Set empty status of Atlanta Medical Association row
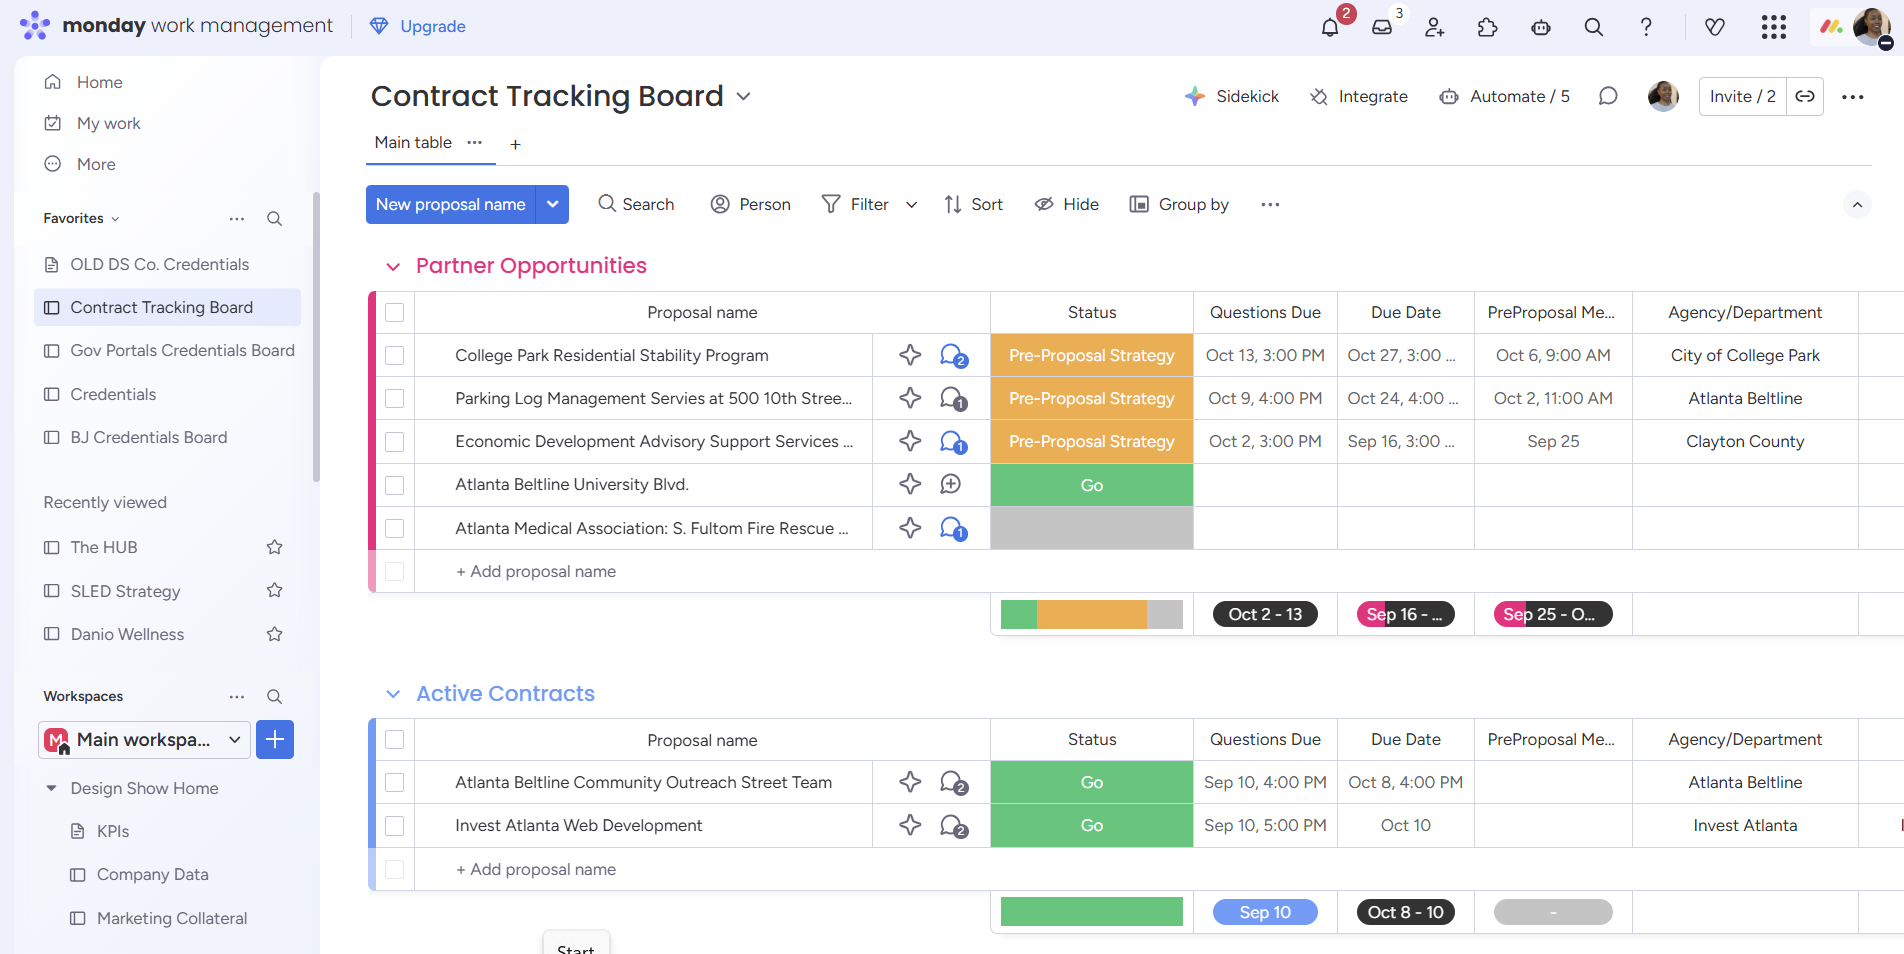The height and width of the screenshot is (954, 1904). point(1092,528)
